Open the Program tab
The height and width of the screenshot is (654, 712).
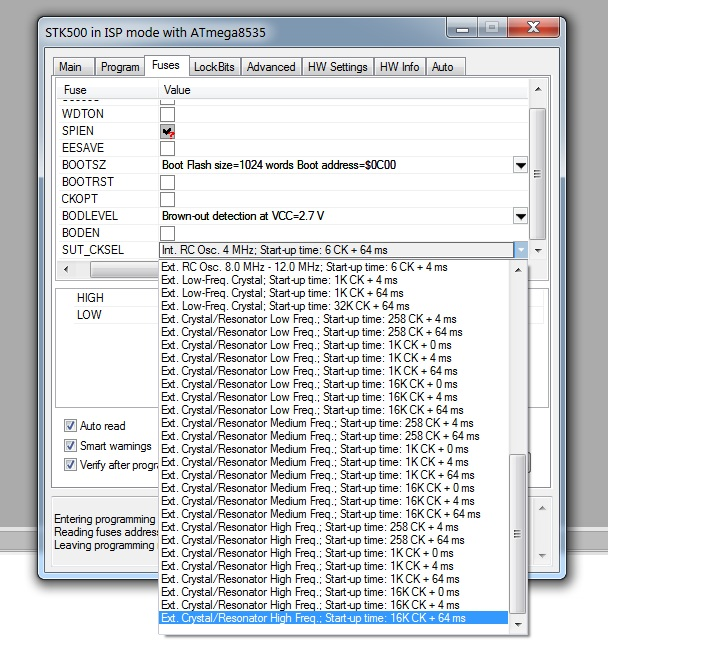point(119,67)
